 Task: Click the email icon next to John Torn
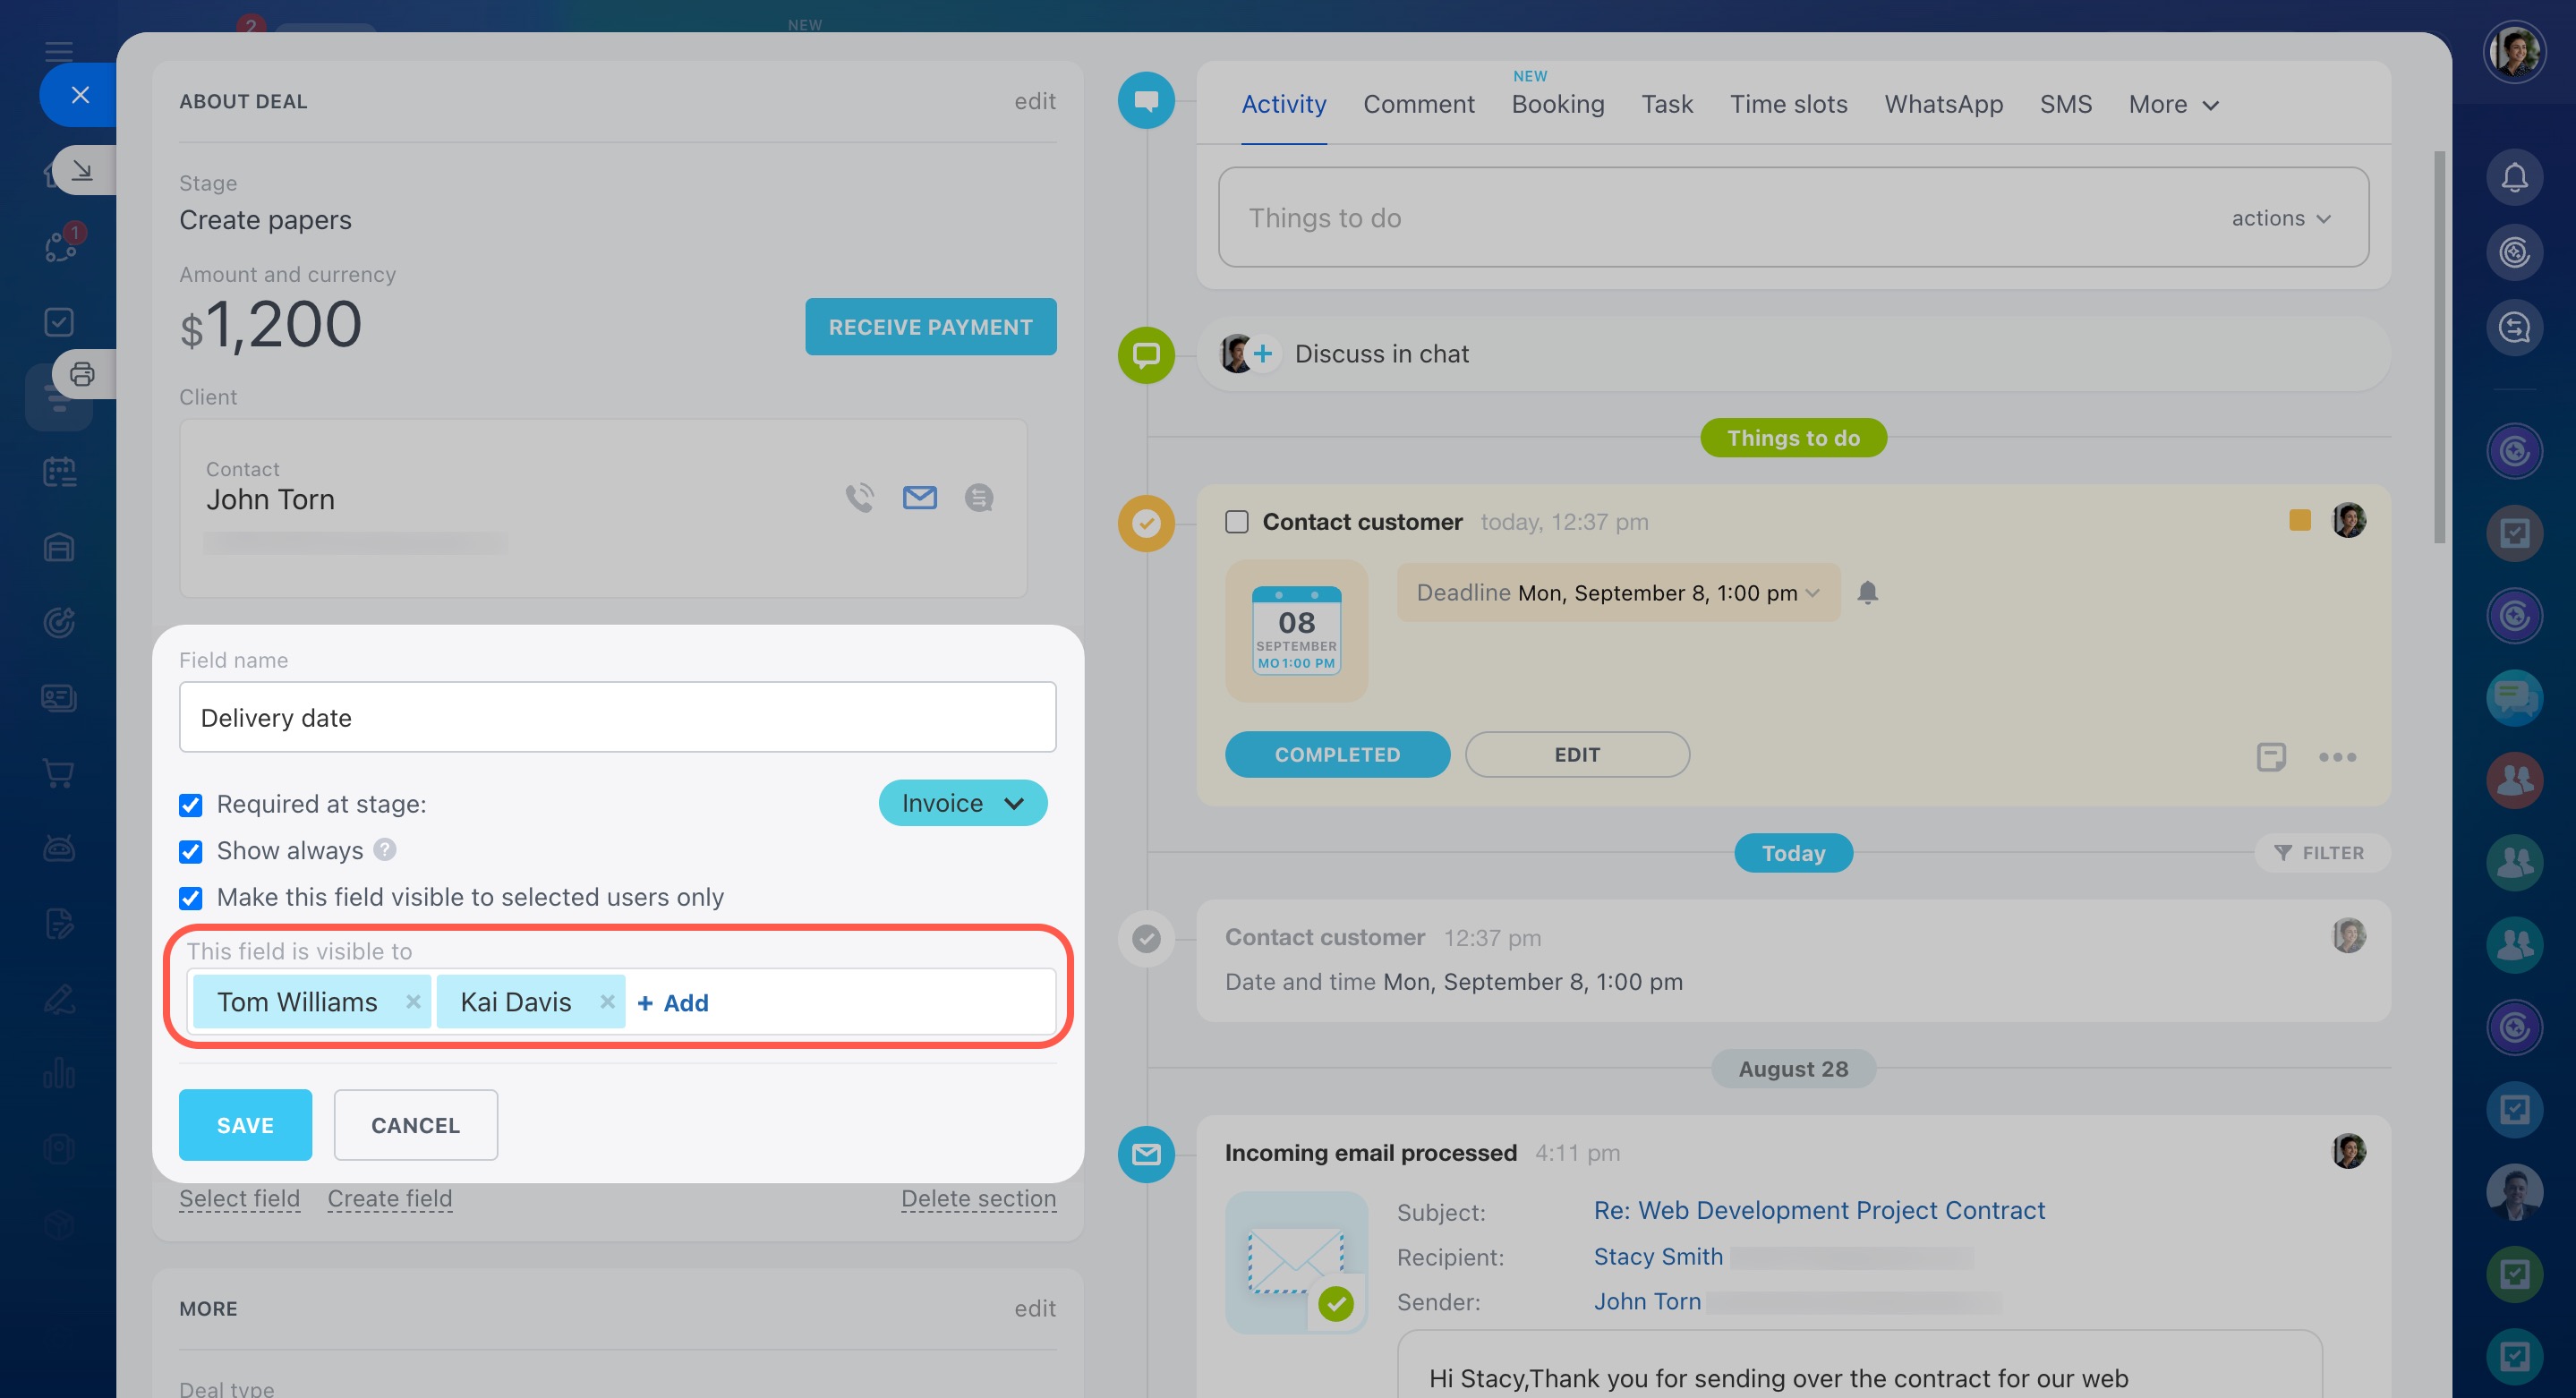pos(919,497)
